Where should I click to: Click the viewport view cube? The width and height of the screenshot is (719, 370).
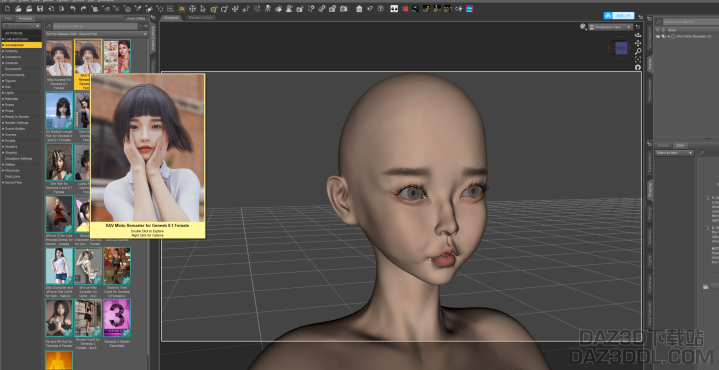(621, 48)
